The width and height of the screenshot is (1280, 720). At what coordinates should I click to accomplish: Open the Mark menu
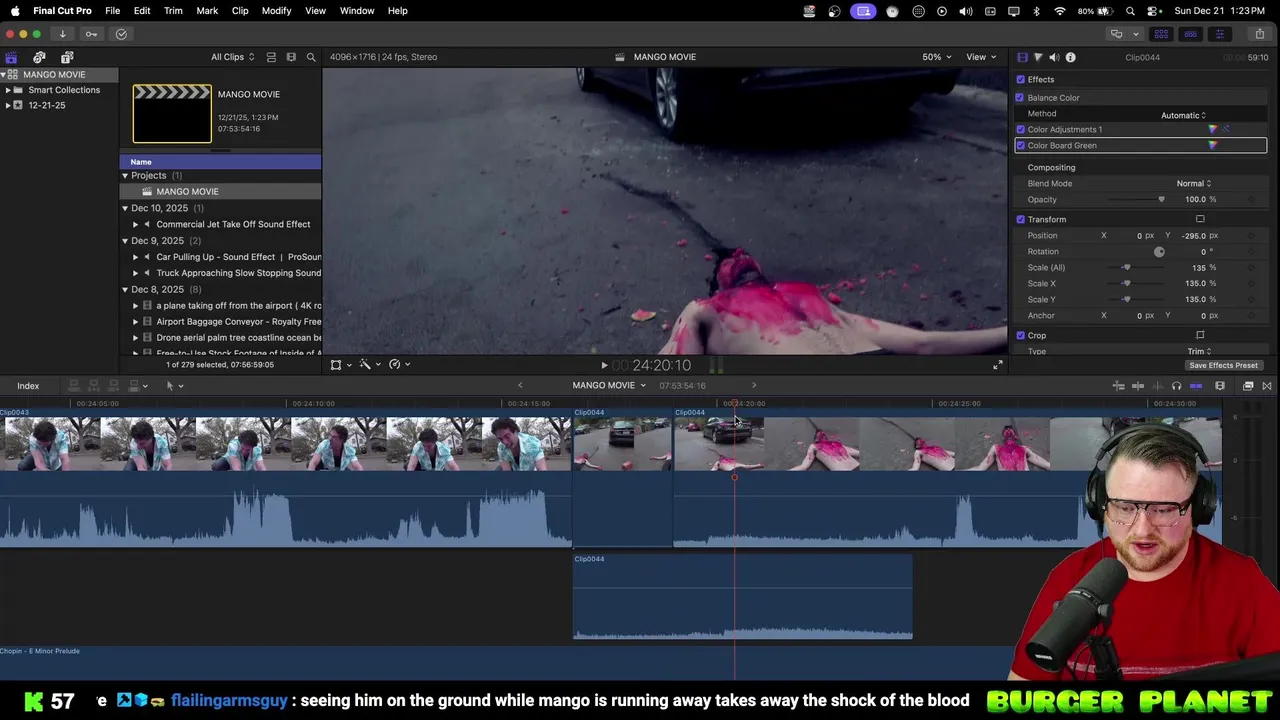[207, 11]
